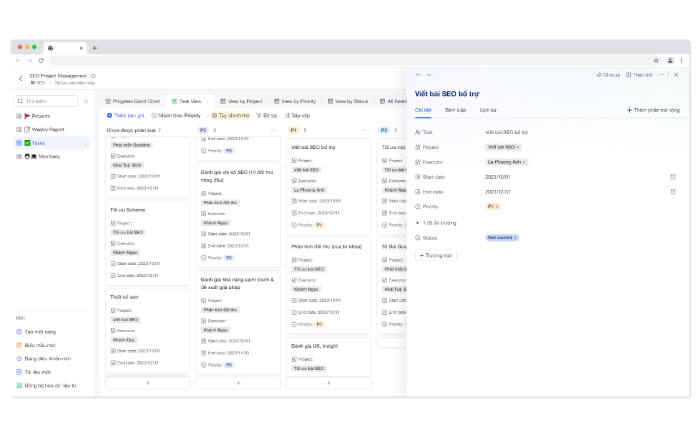Screen dimensions: 700x436
Task: Close the task detail panel
Action: (677, 74)
